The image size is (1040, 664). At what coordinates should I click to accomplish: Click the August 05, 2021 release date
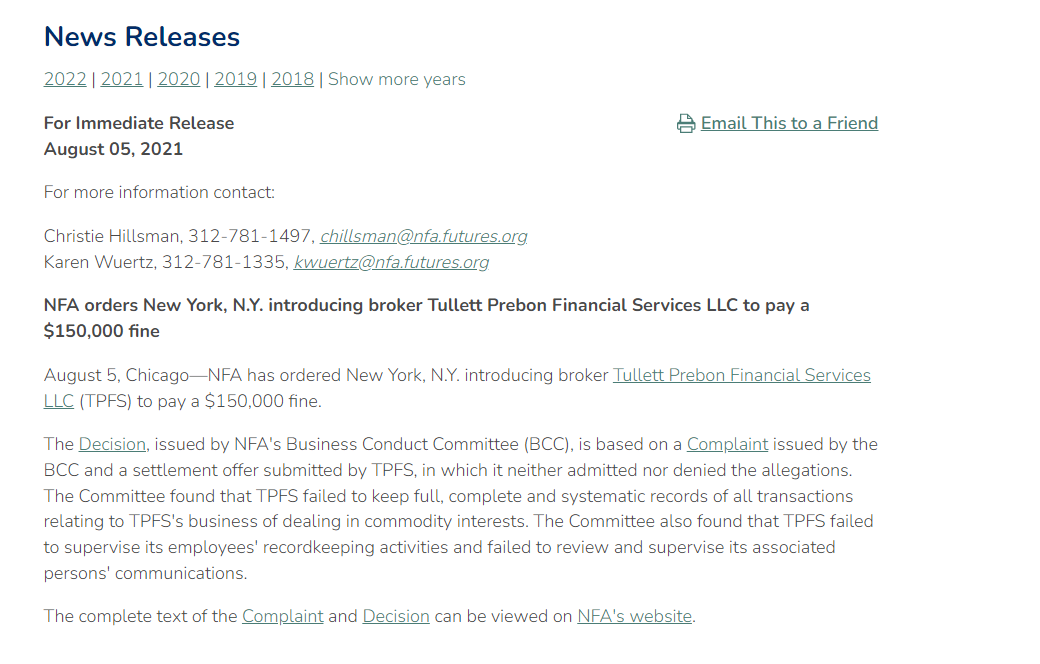click(x=113, y=149)
